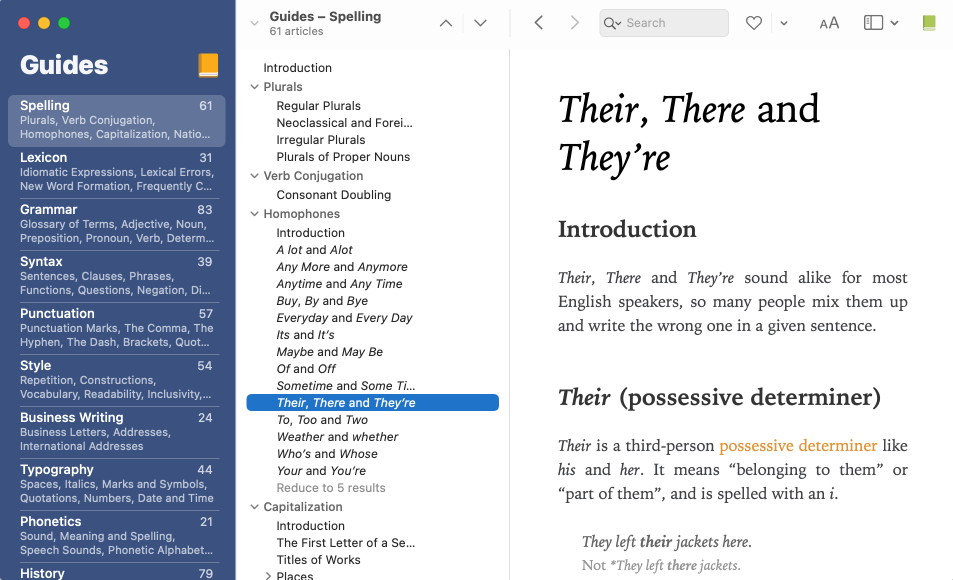Image resolution: width=953 pixels, height=580 pixels.
Task: Navigate back using the left arrow
Action: (539, 23)
